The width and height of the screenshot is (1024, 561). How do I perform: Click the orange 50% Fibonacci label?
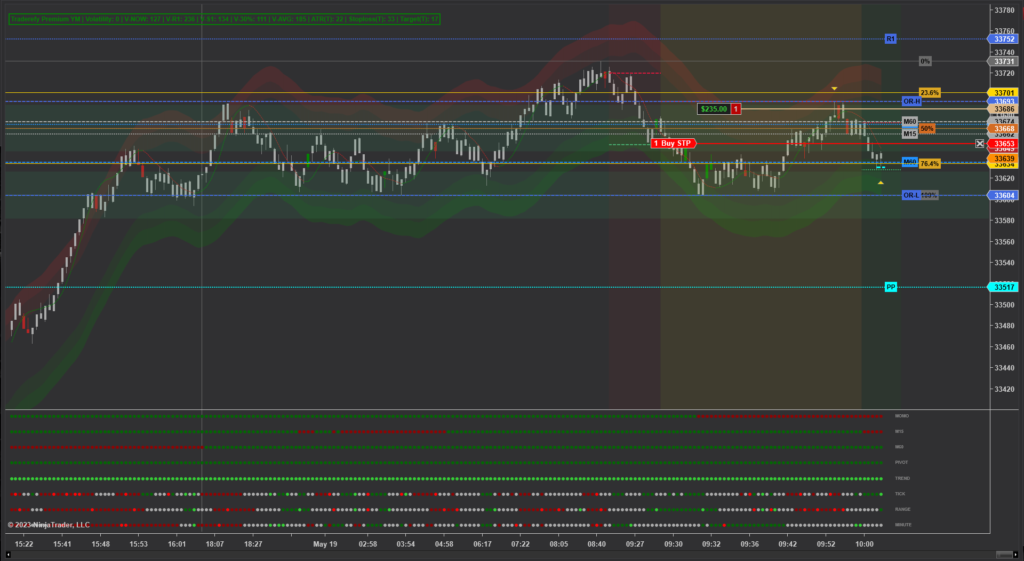tap(927, 129)
